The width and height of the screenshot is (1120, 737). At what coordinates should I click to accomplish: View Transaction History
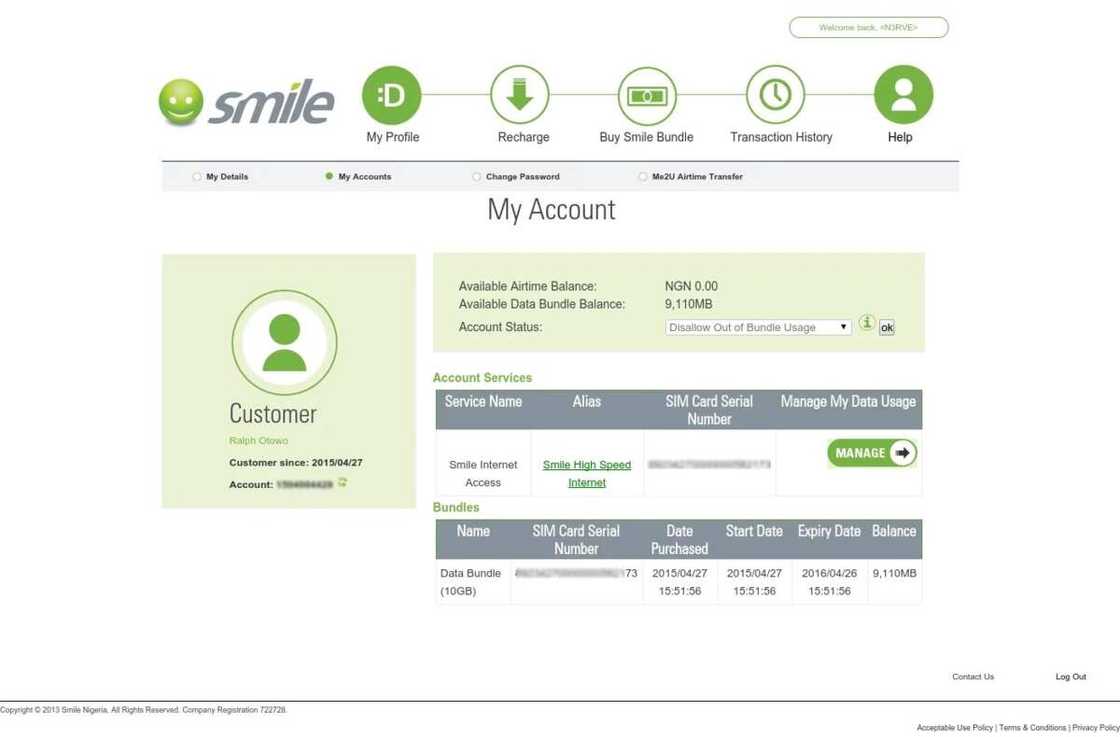point(776,95)
